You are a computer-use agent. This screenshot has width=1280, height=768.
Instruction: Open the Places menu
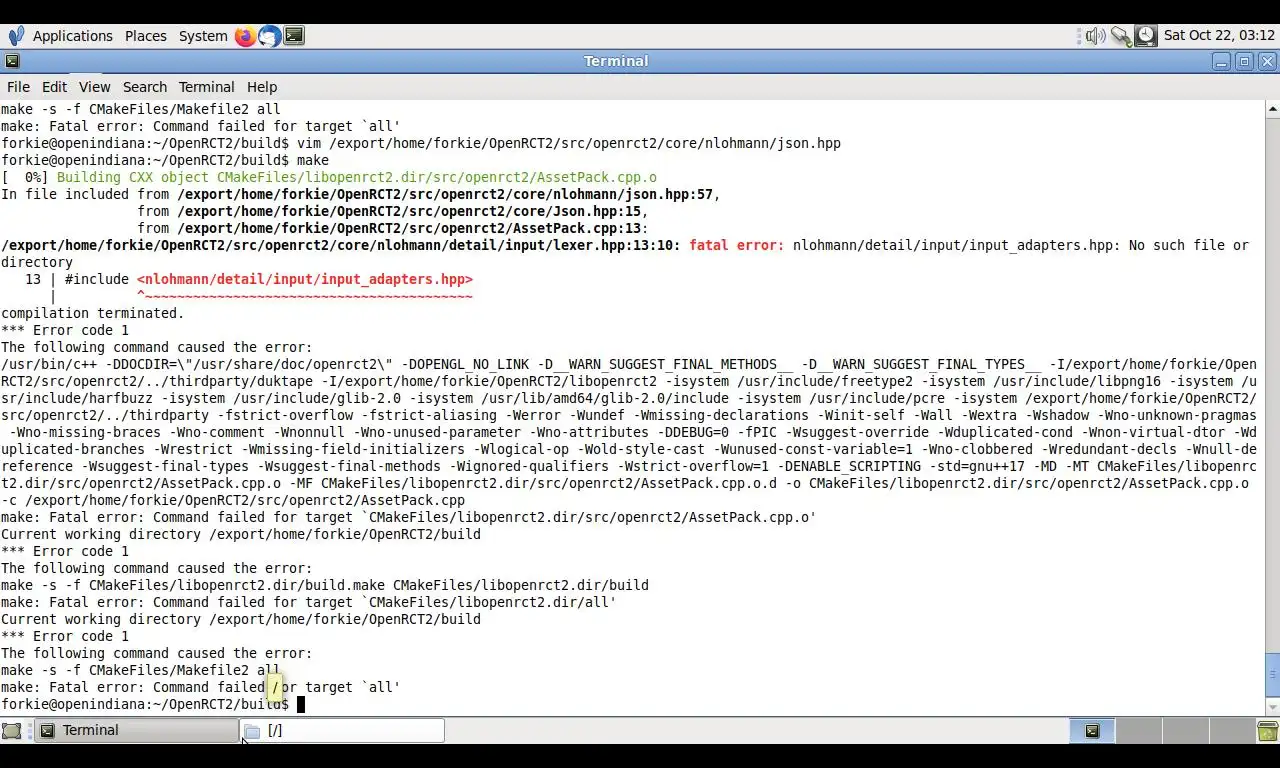point(146,36)
